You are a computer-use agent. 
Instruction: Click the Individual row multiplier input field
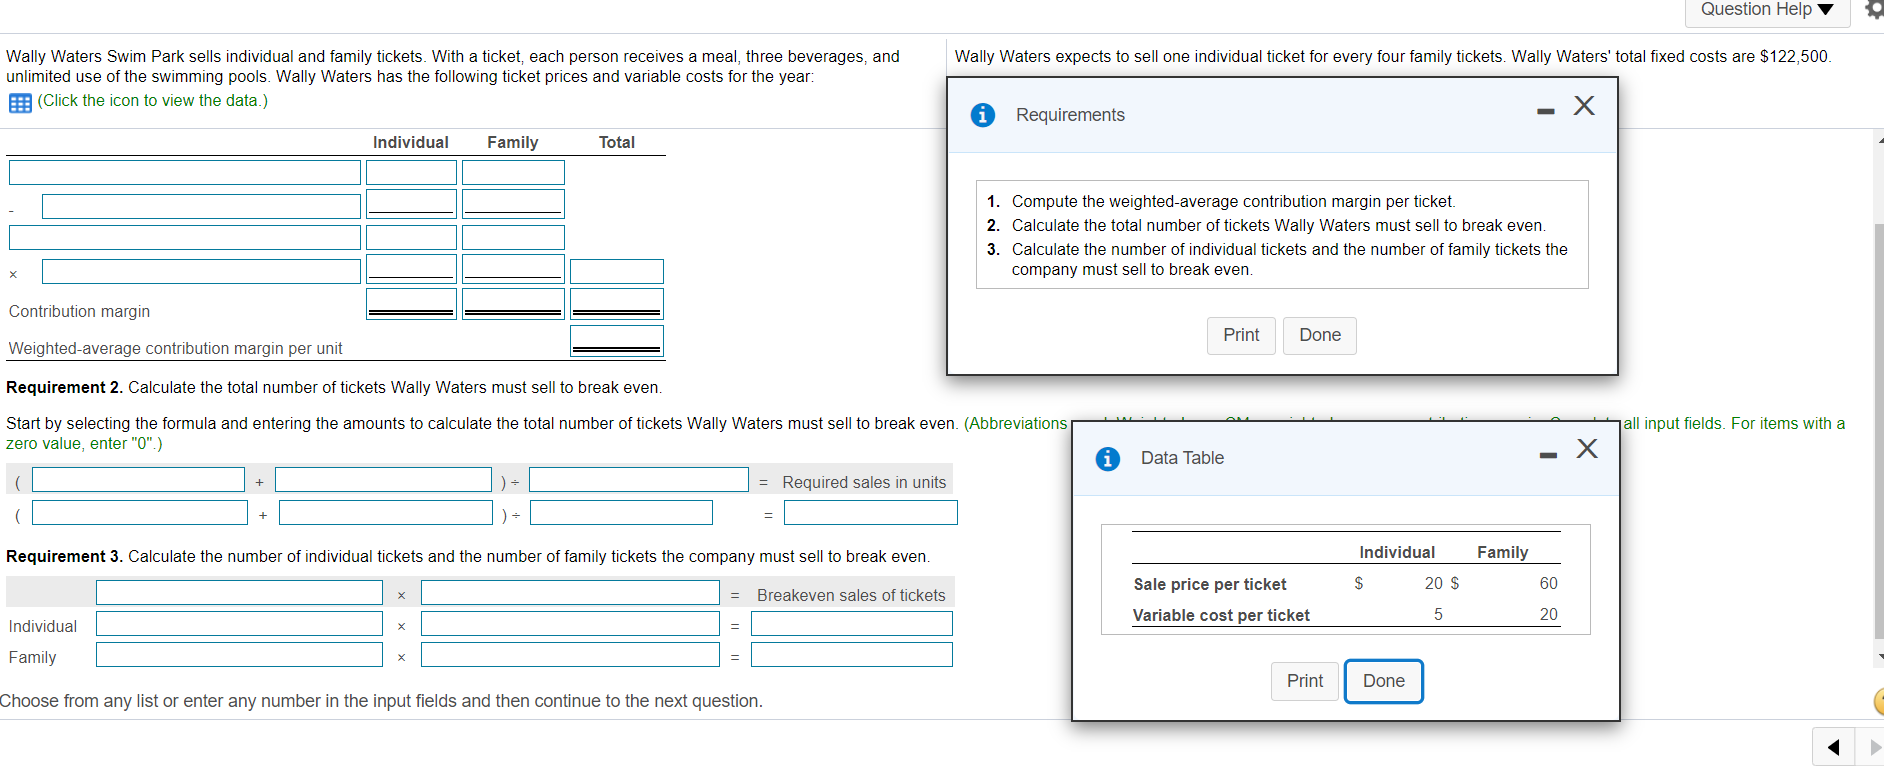point(570,624)
